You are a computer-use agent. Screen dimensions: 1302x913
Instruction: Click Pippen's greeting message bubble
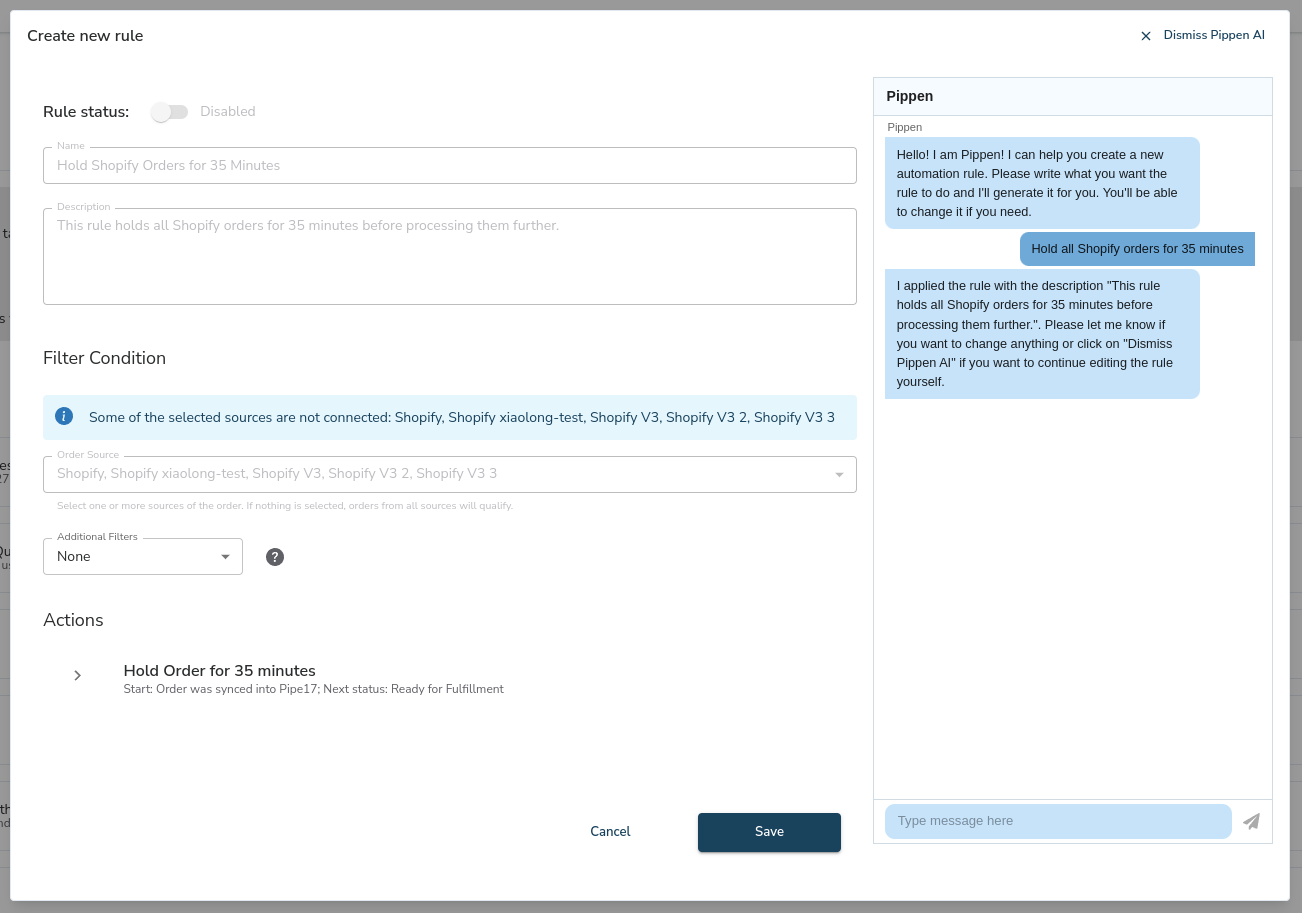(x=1042, y=183)
